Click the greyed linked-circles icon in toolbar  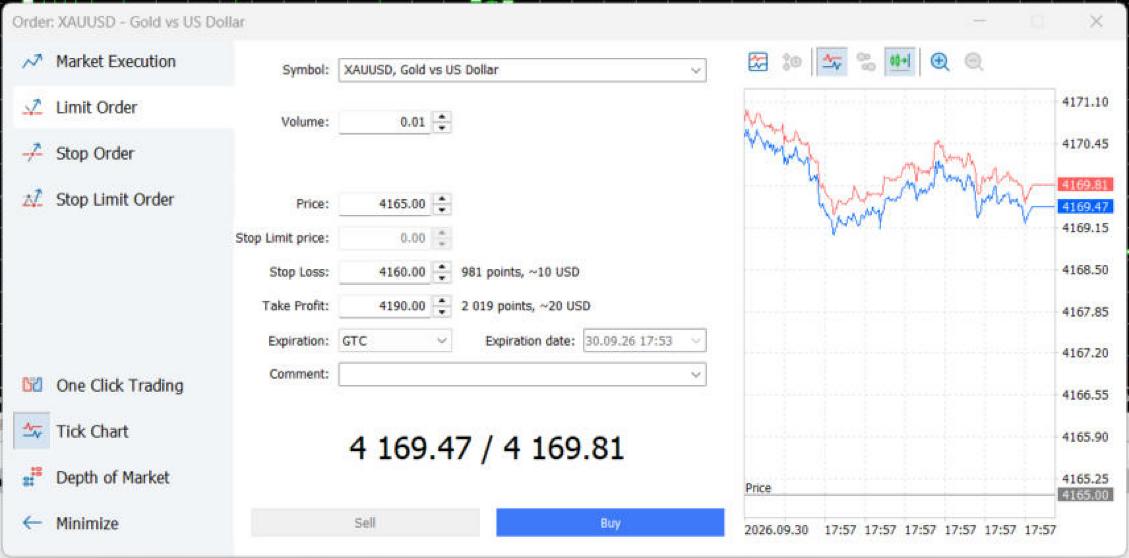coord(865,62)
